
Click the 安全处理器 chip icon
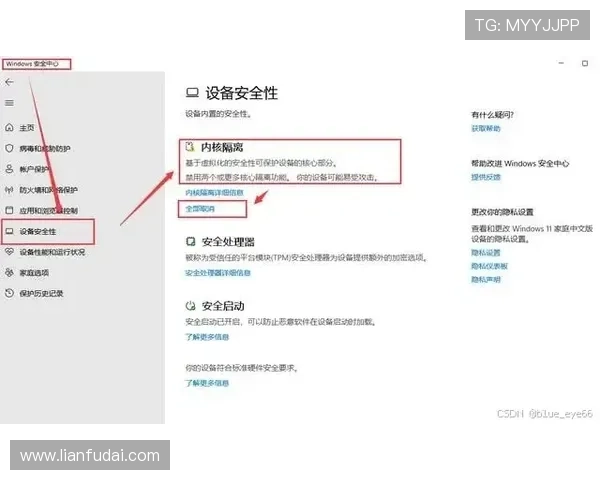(190, 242)
